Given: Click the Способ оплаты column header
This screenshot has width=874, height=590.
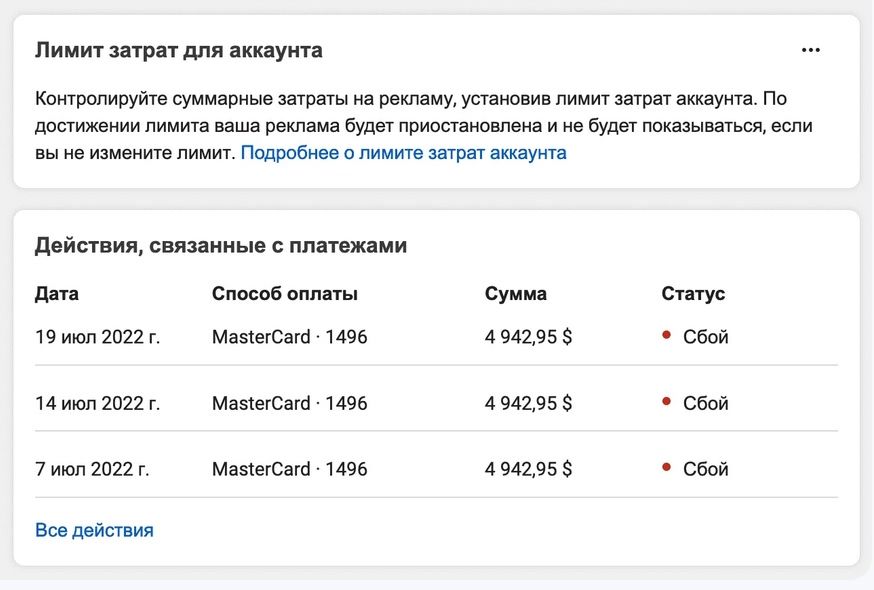Looking at the screenshot, I should click(285, 294).
